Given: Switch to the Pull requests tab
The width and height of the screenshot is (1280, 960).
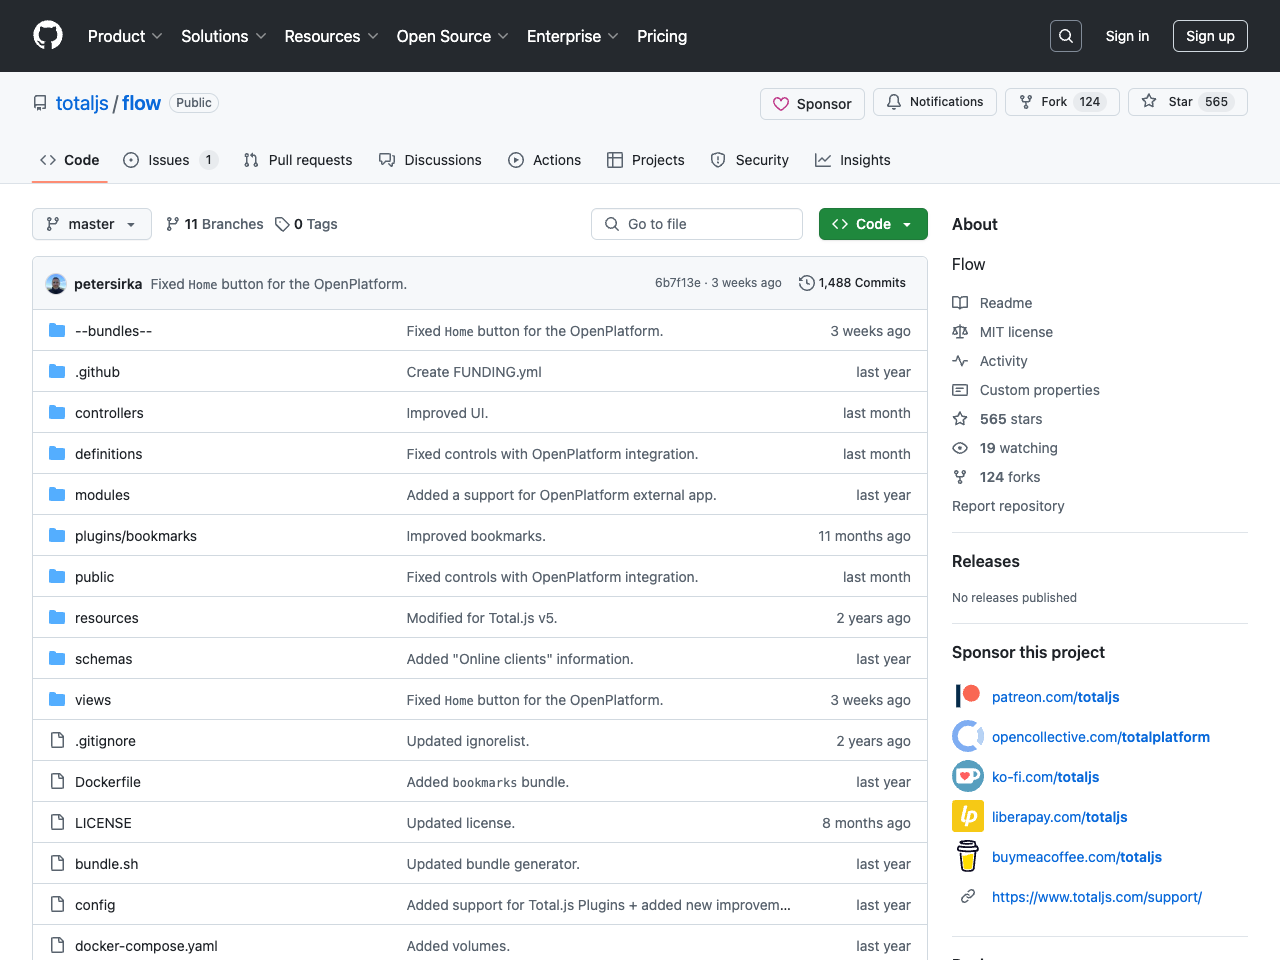Looking at the screenshot, I should (x=298, y=160).
